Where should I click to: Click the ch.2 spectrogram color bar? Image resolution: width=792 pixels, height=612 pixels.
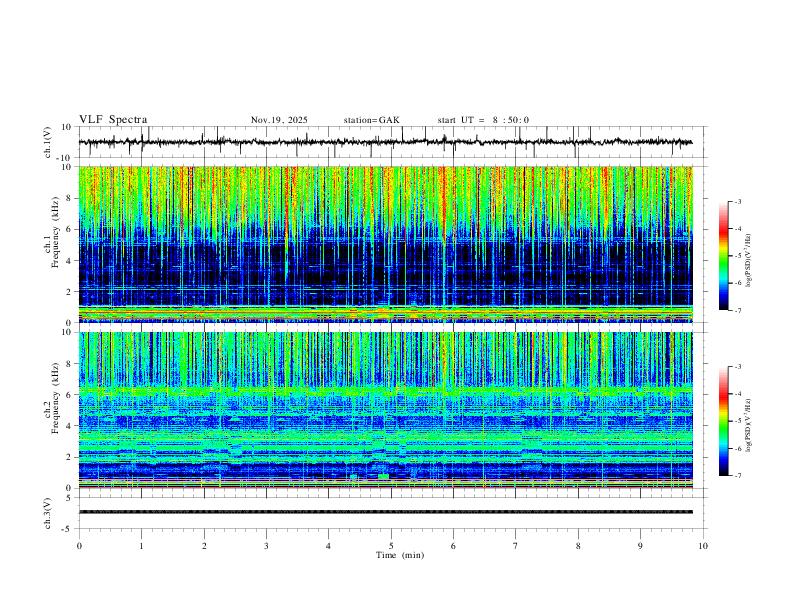pos(724,421)
